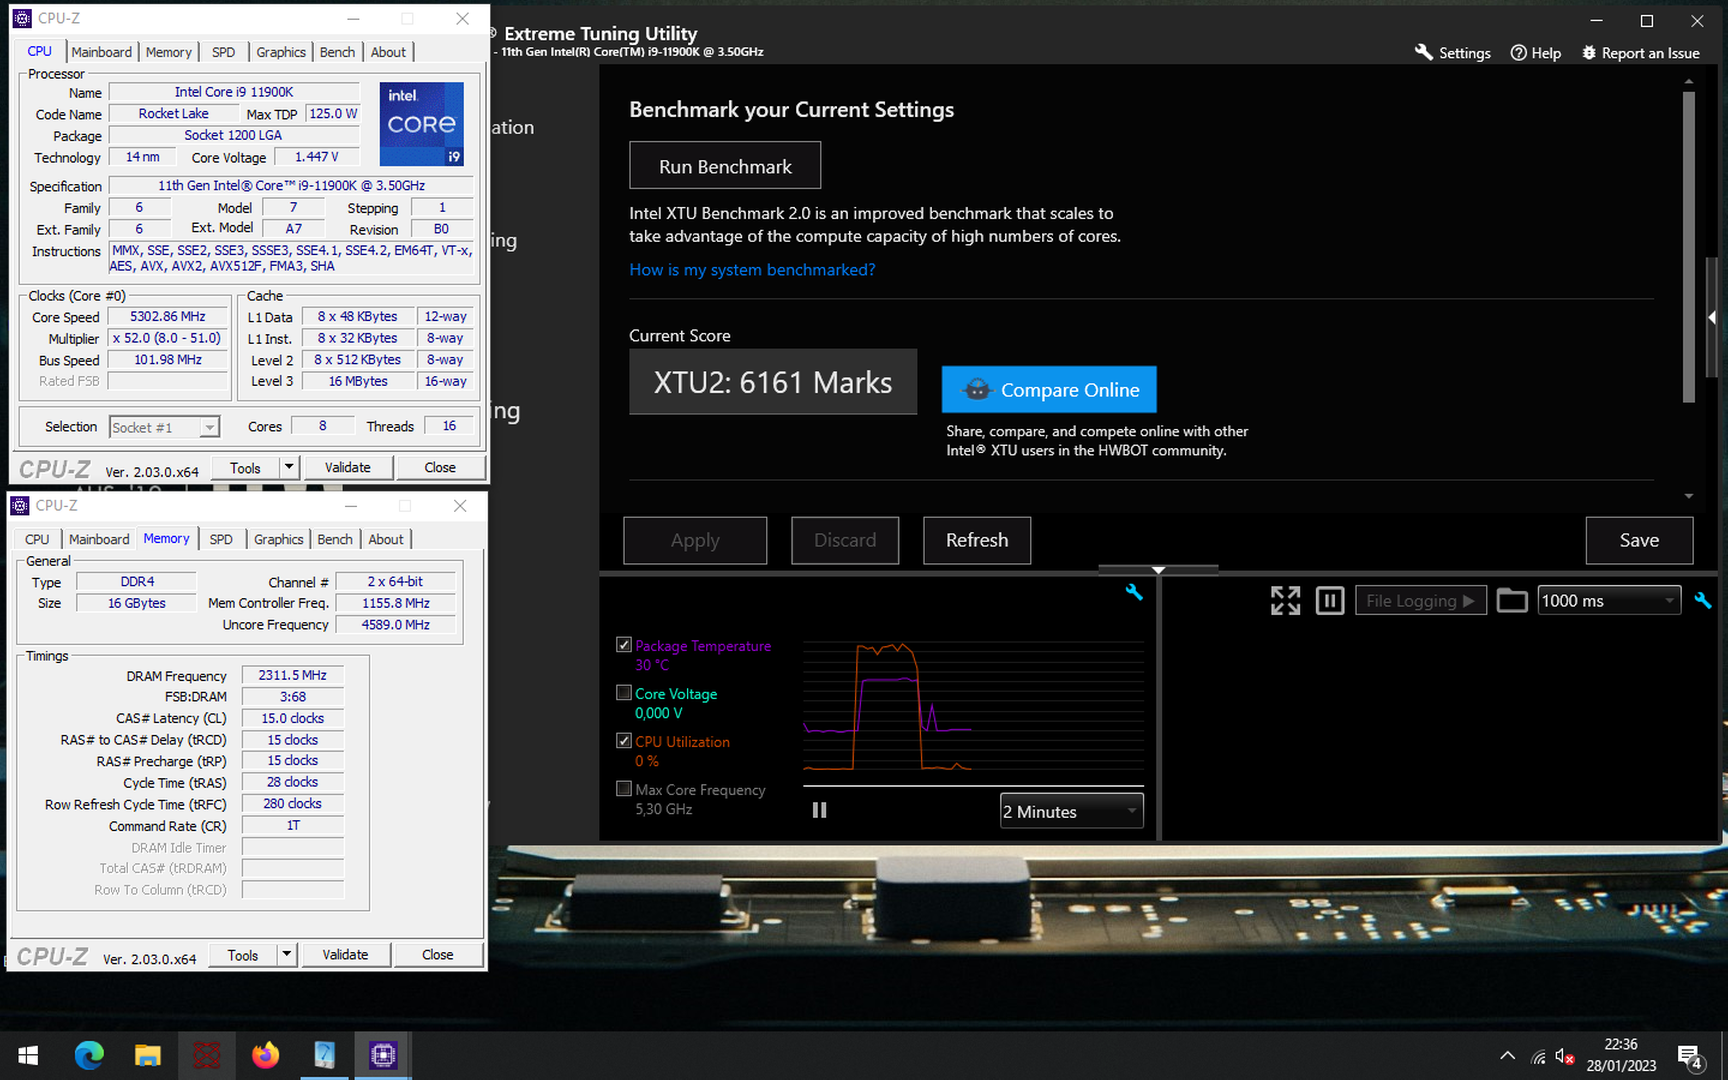Click the Core Speed value 5302.86 MHz
The image size is (1728, 1080).
tap(167, 317)
